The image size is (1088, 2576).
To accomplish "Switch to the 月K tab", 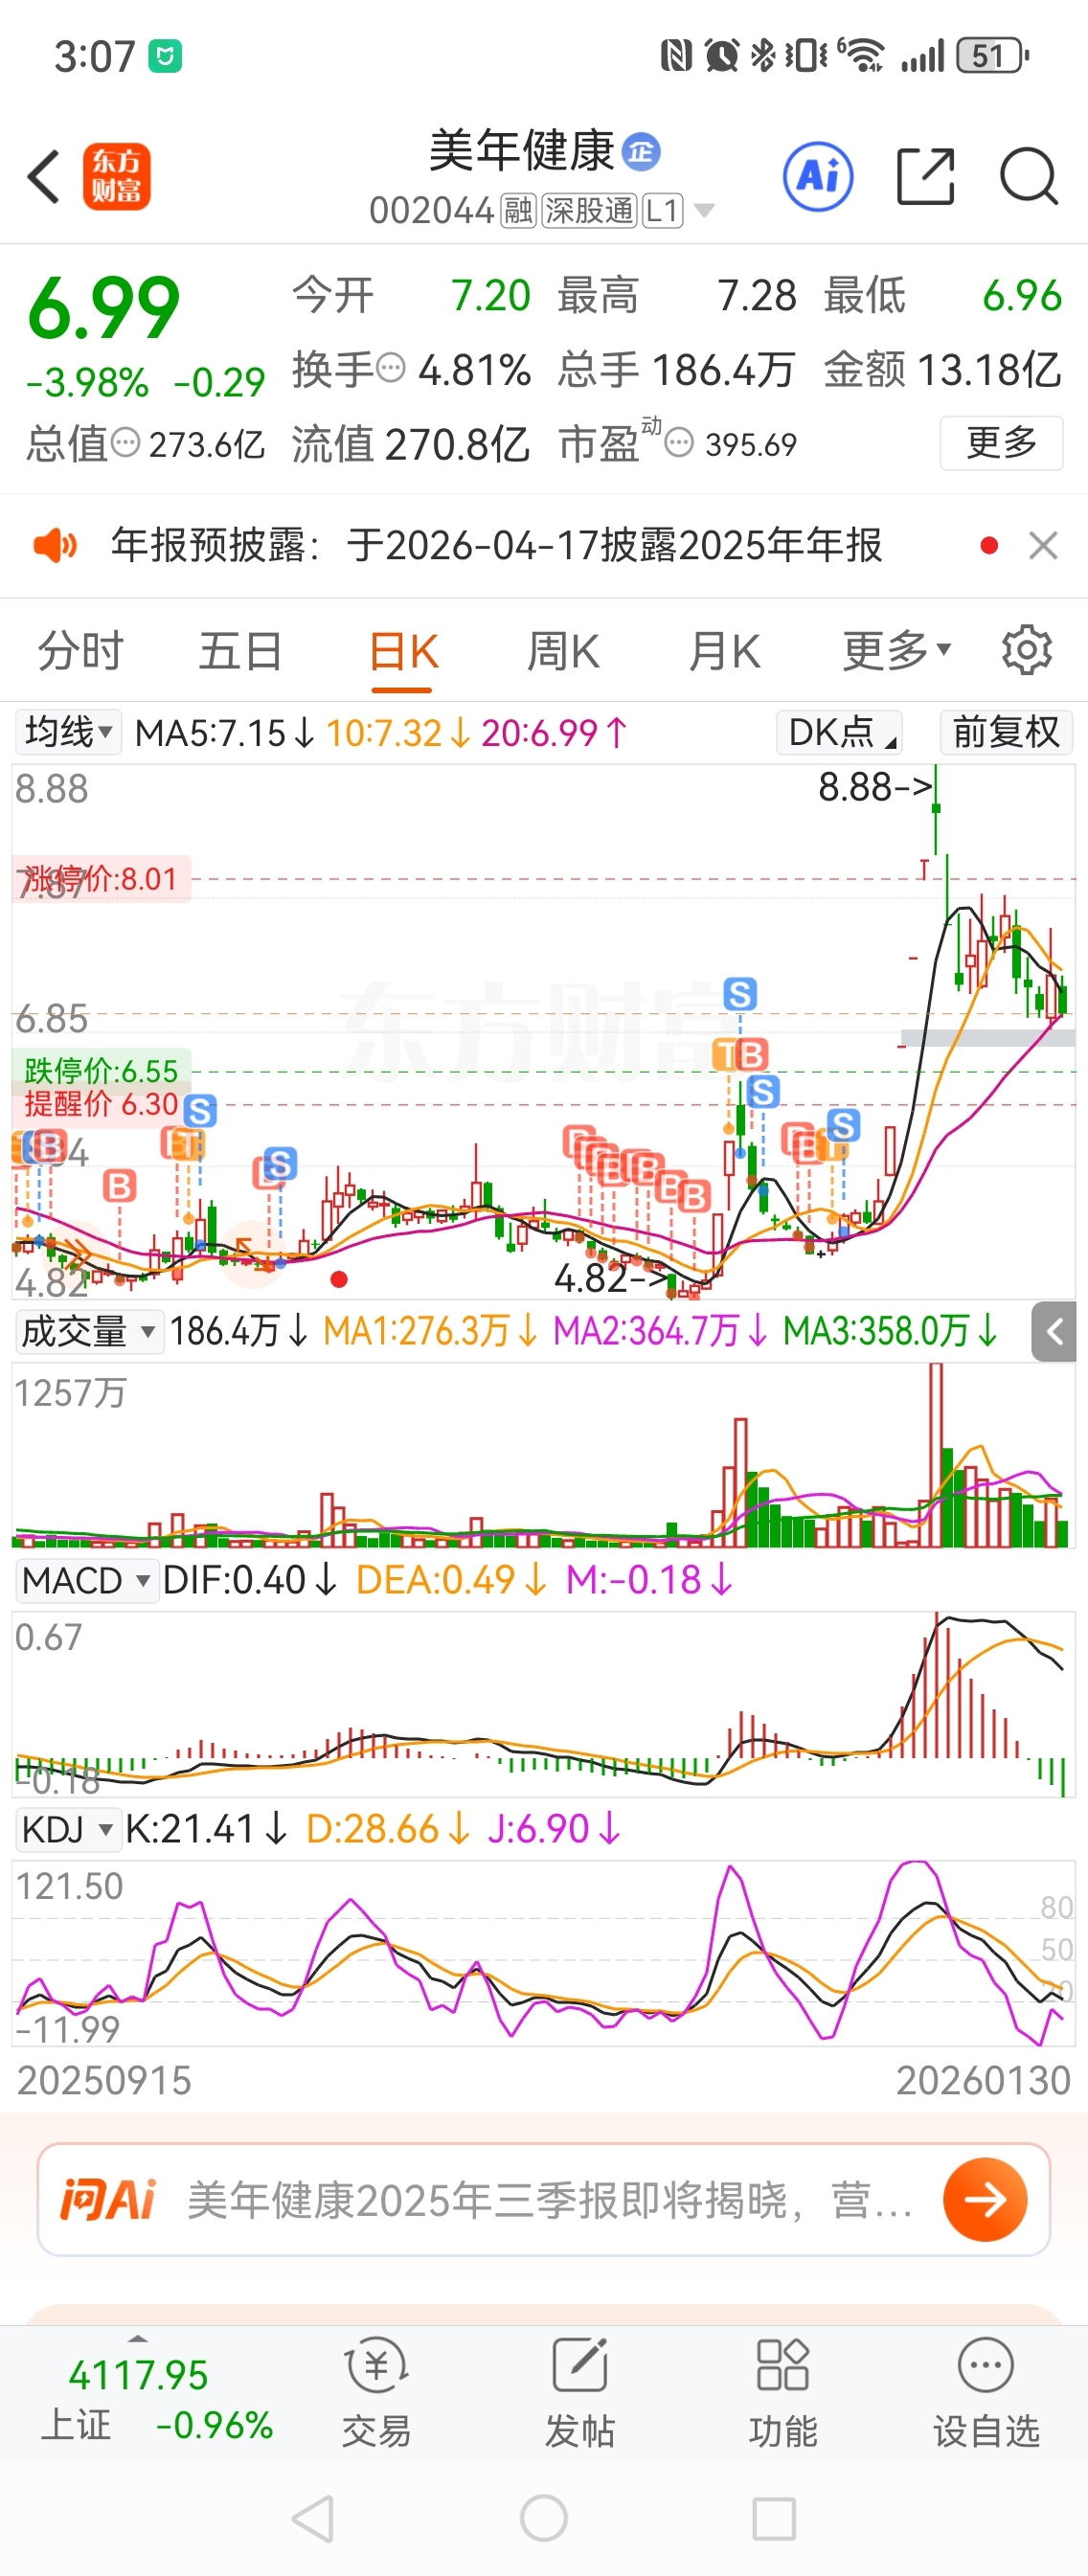I will click(x=724, y=652).
